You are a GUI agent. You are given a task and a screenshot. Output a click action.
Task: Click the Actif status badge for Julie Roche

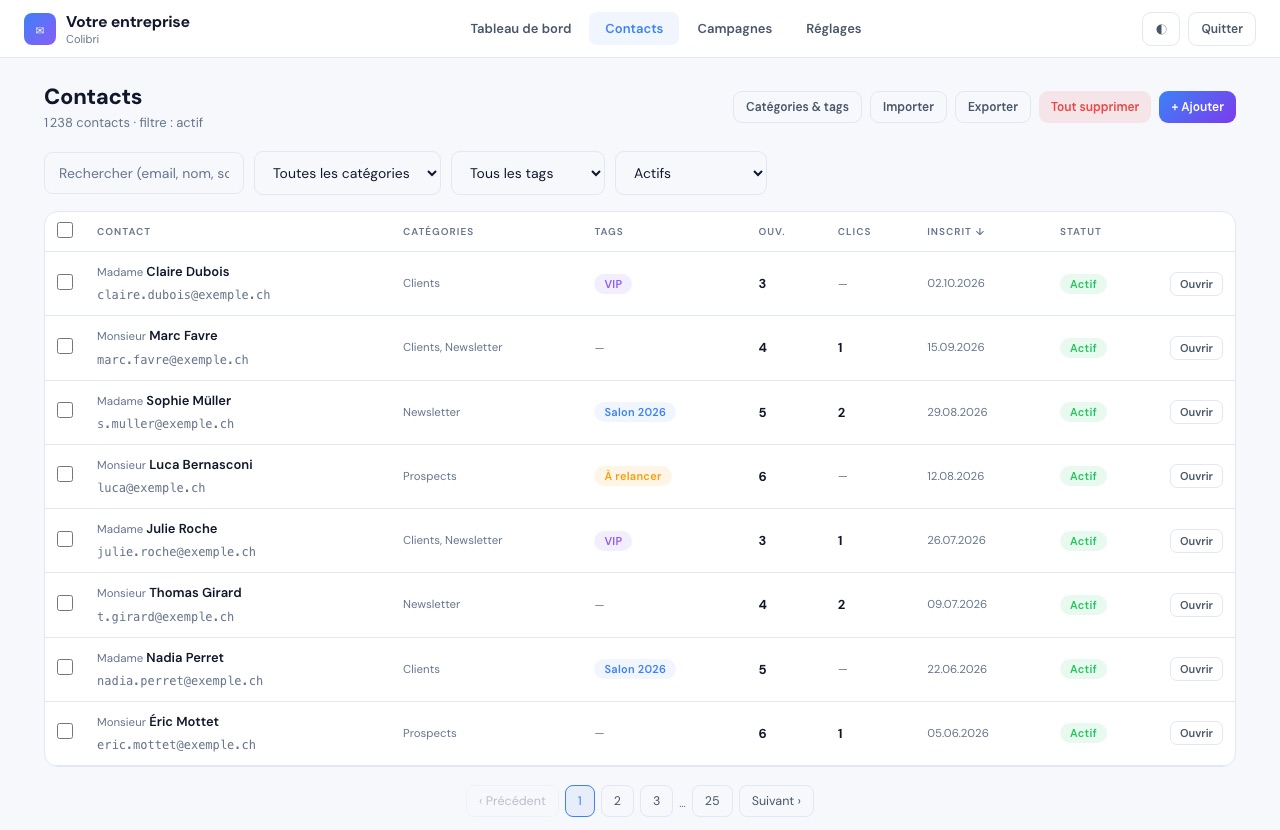click(1083, 541)
